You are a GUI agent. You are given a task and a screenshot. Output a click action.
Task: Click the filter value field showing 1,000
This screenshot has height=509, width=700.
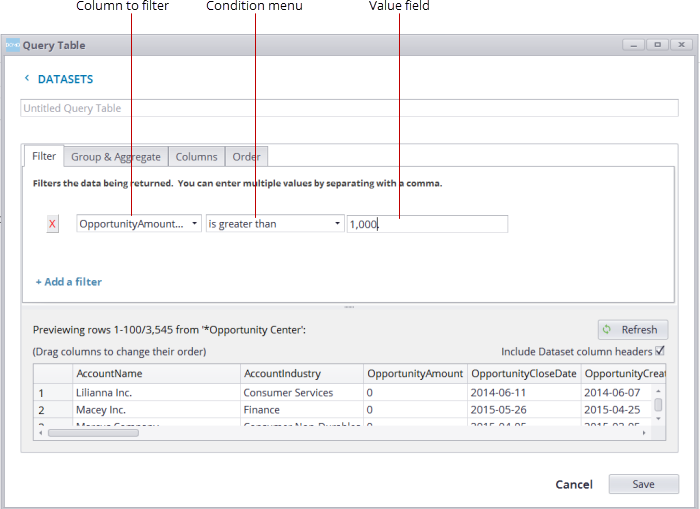point(427,224)
